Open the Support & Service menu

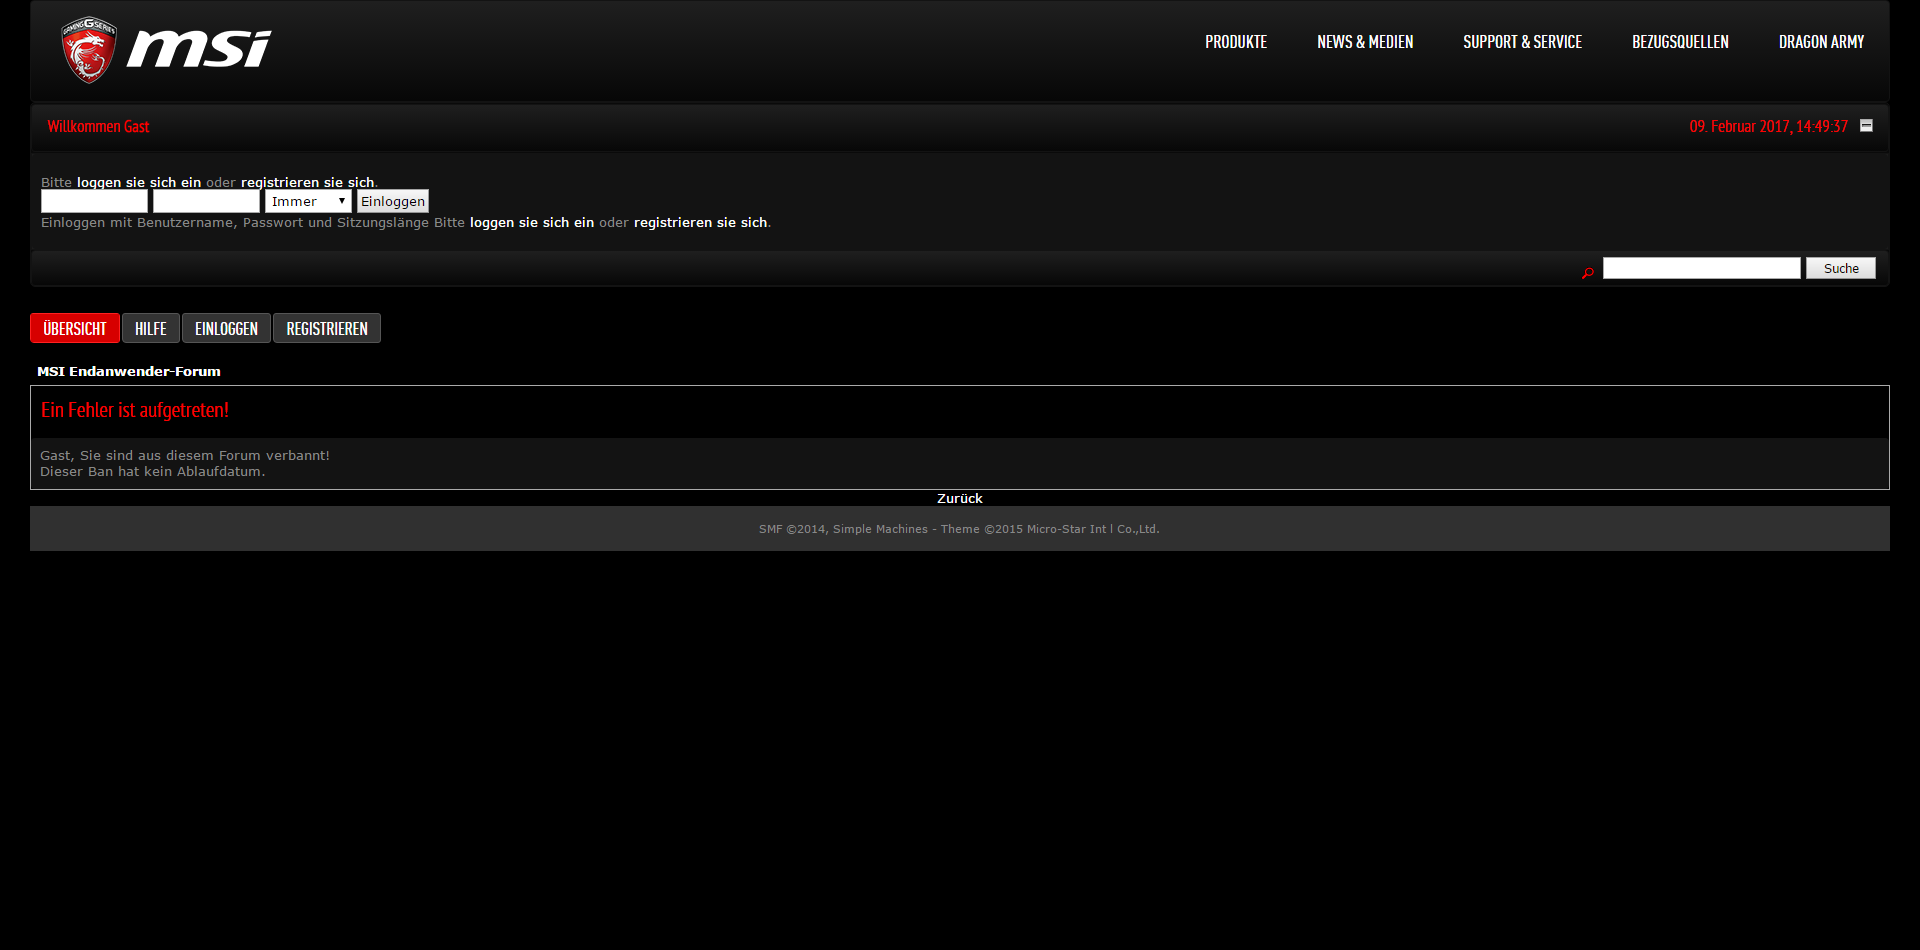(1522, 42)
